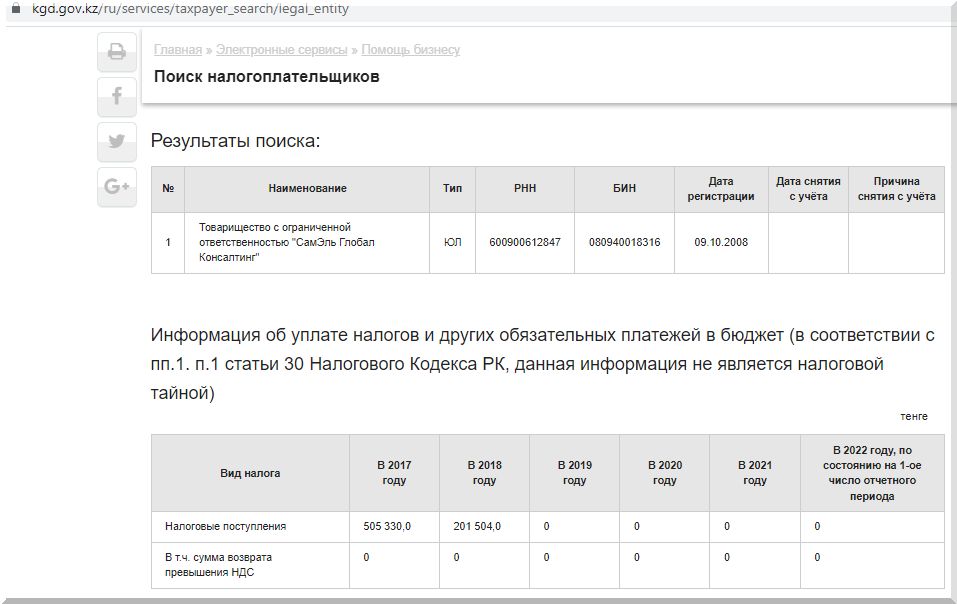Click the ЮЛ type cell

452,242
